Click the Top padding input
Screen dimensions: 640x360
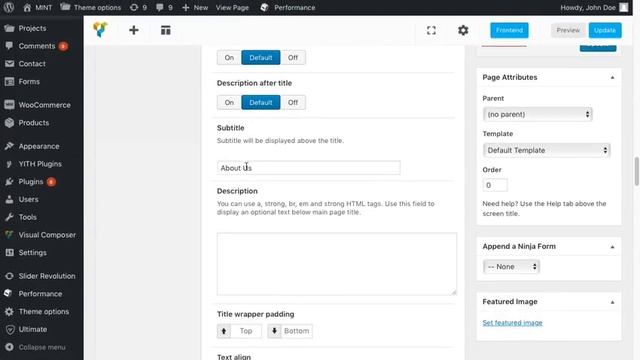[x=246, y=331]
